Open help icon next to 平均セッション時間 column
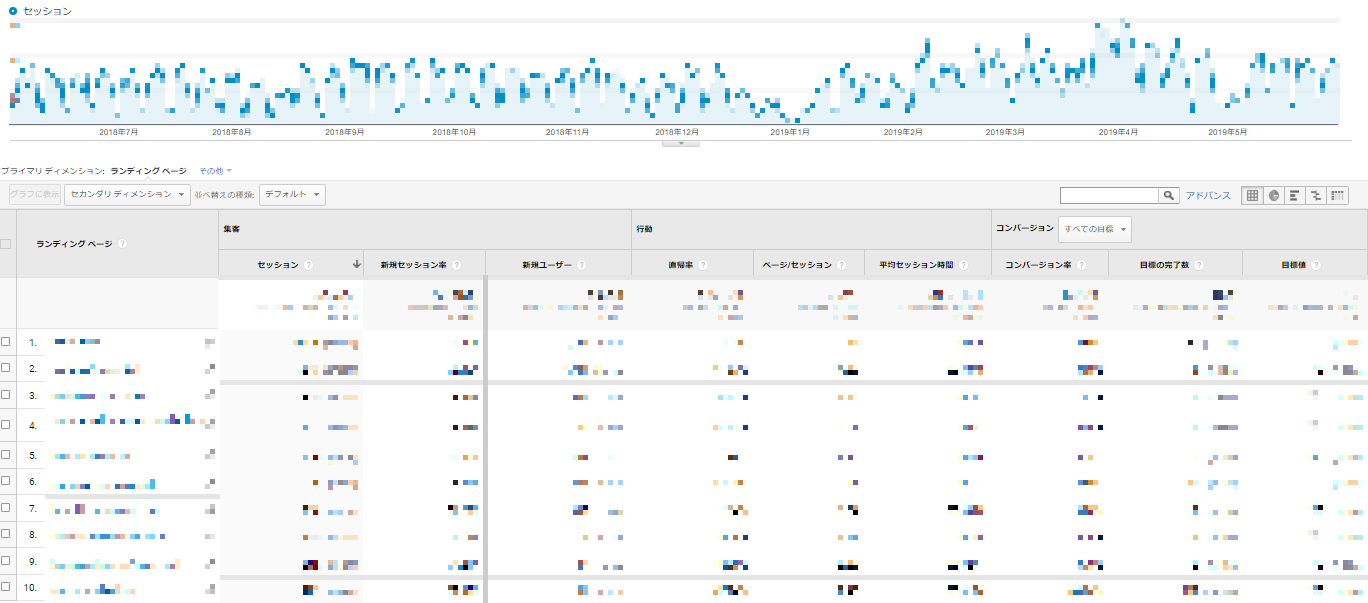This screenshot has height=603, width=1368. (x=964, y=265)
